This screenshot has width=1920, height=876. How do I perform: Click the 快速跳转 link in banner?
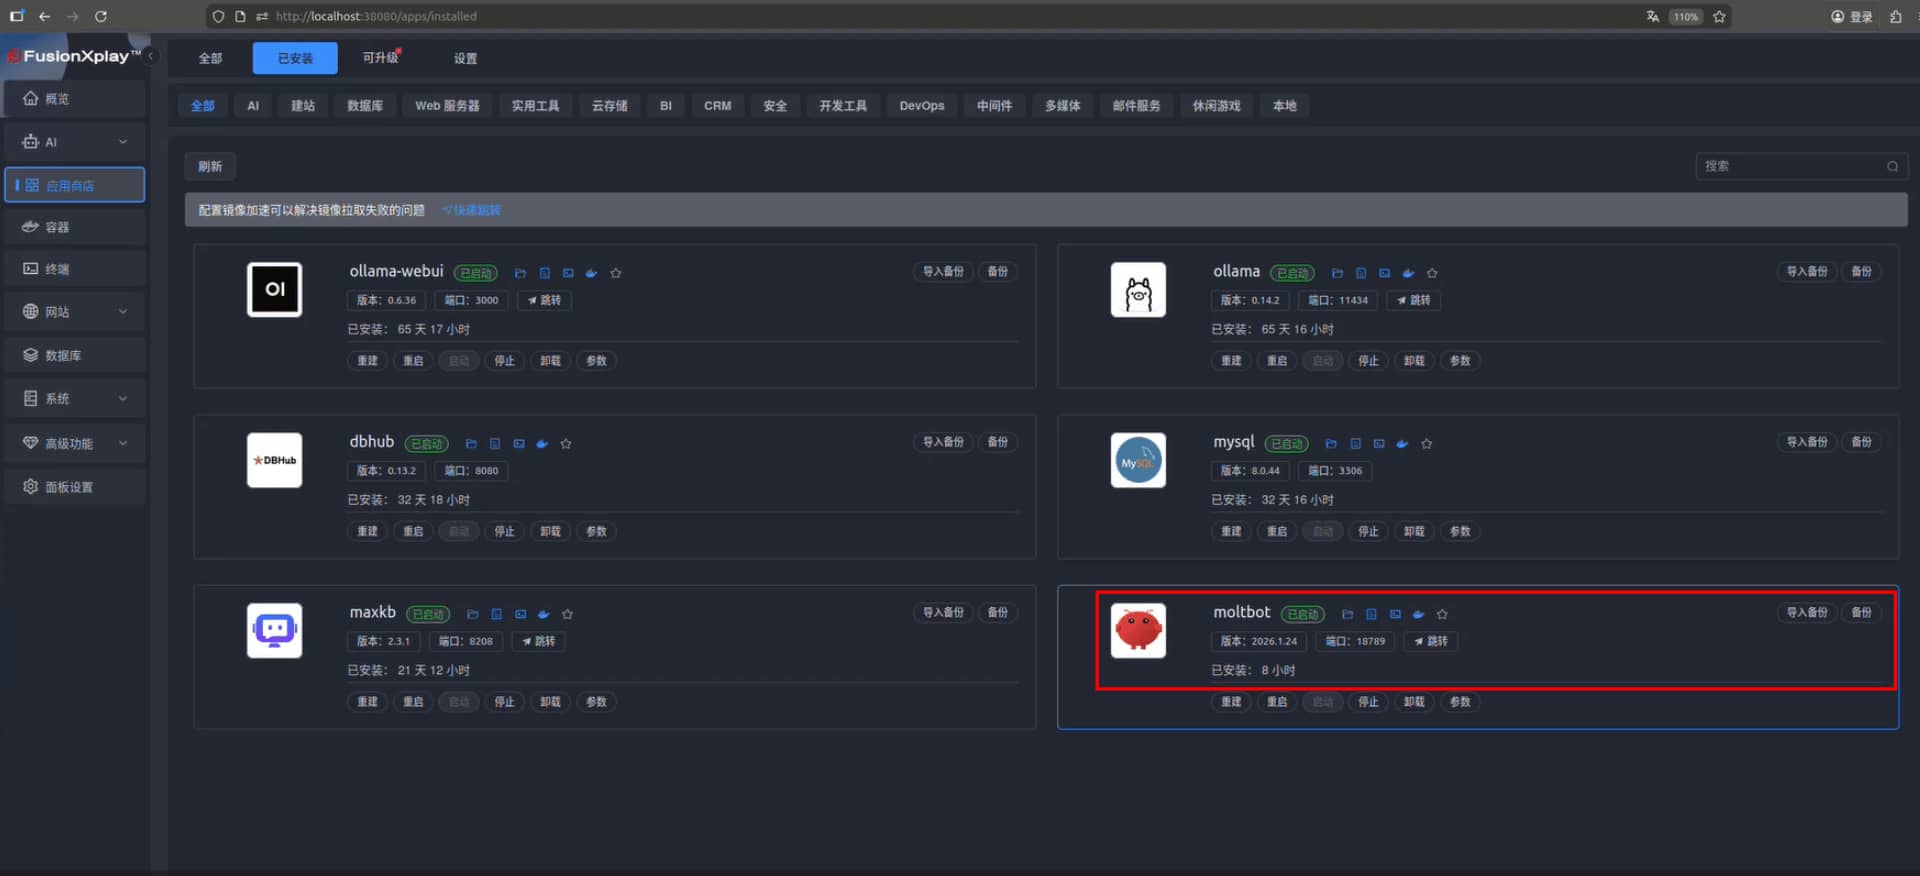click(472, 210)
